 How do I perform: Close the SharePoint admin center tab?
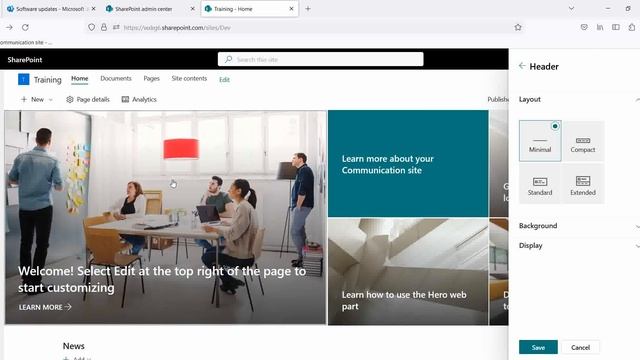pos(193,9)
